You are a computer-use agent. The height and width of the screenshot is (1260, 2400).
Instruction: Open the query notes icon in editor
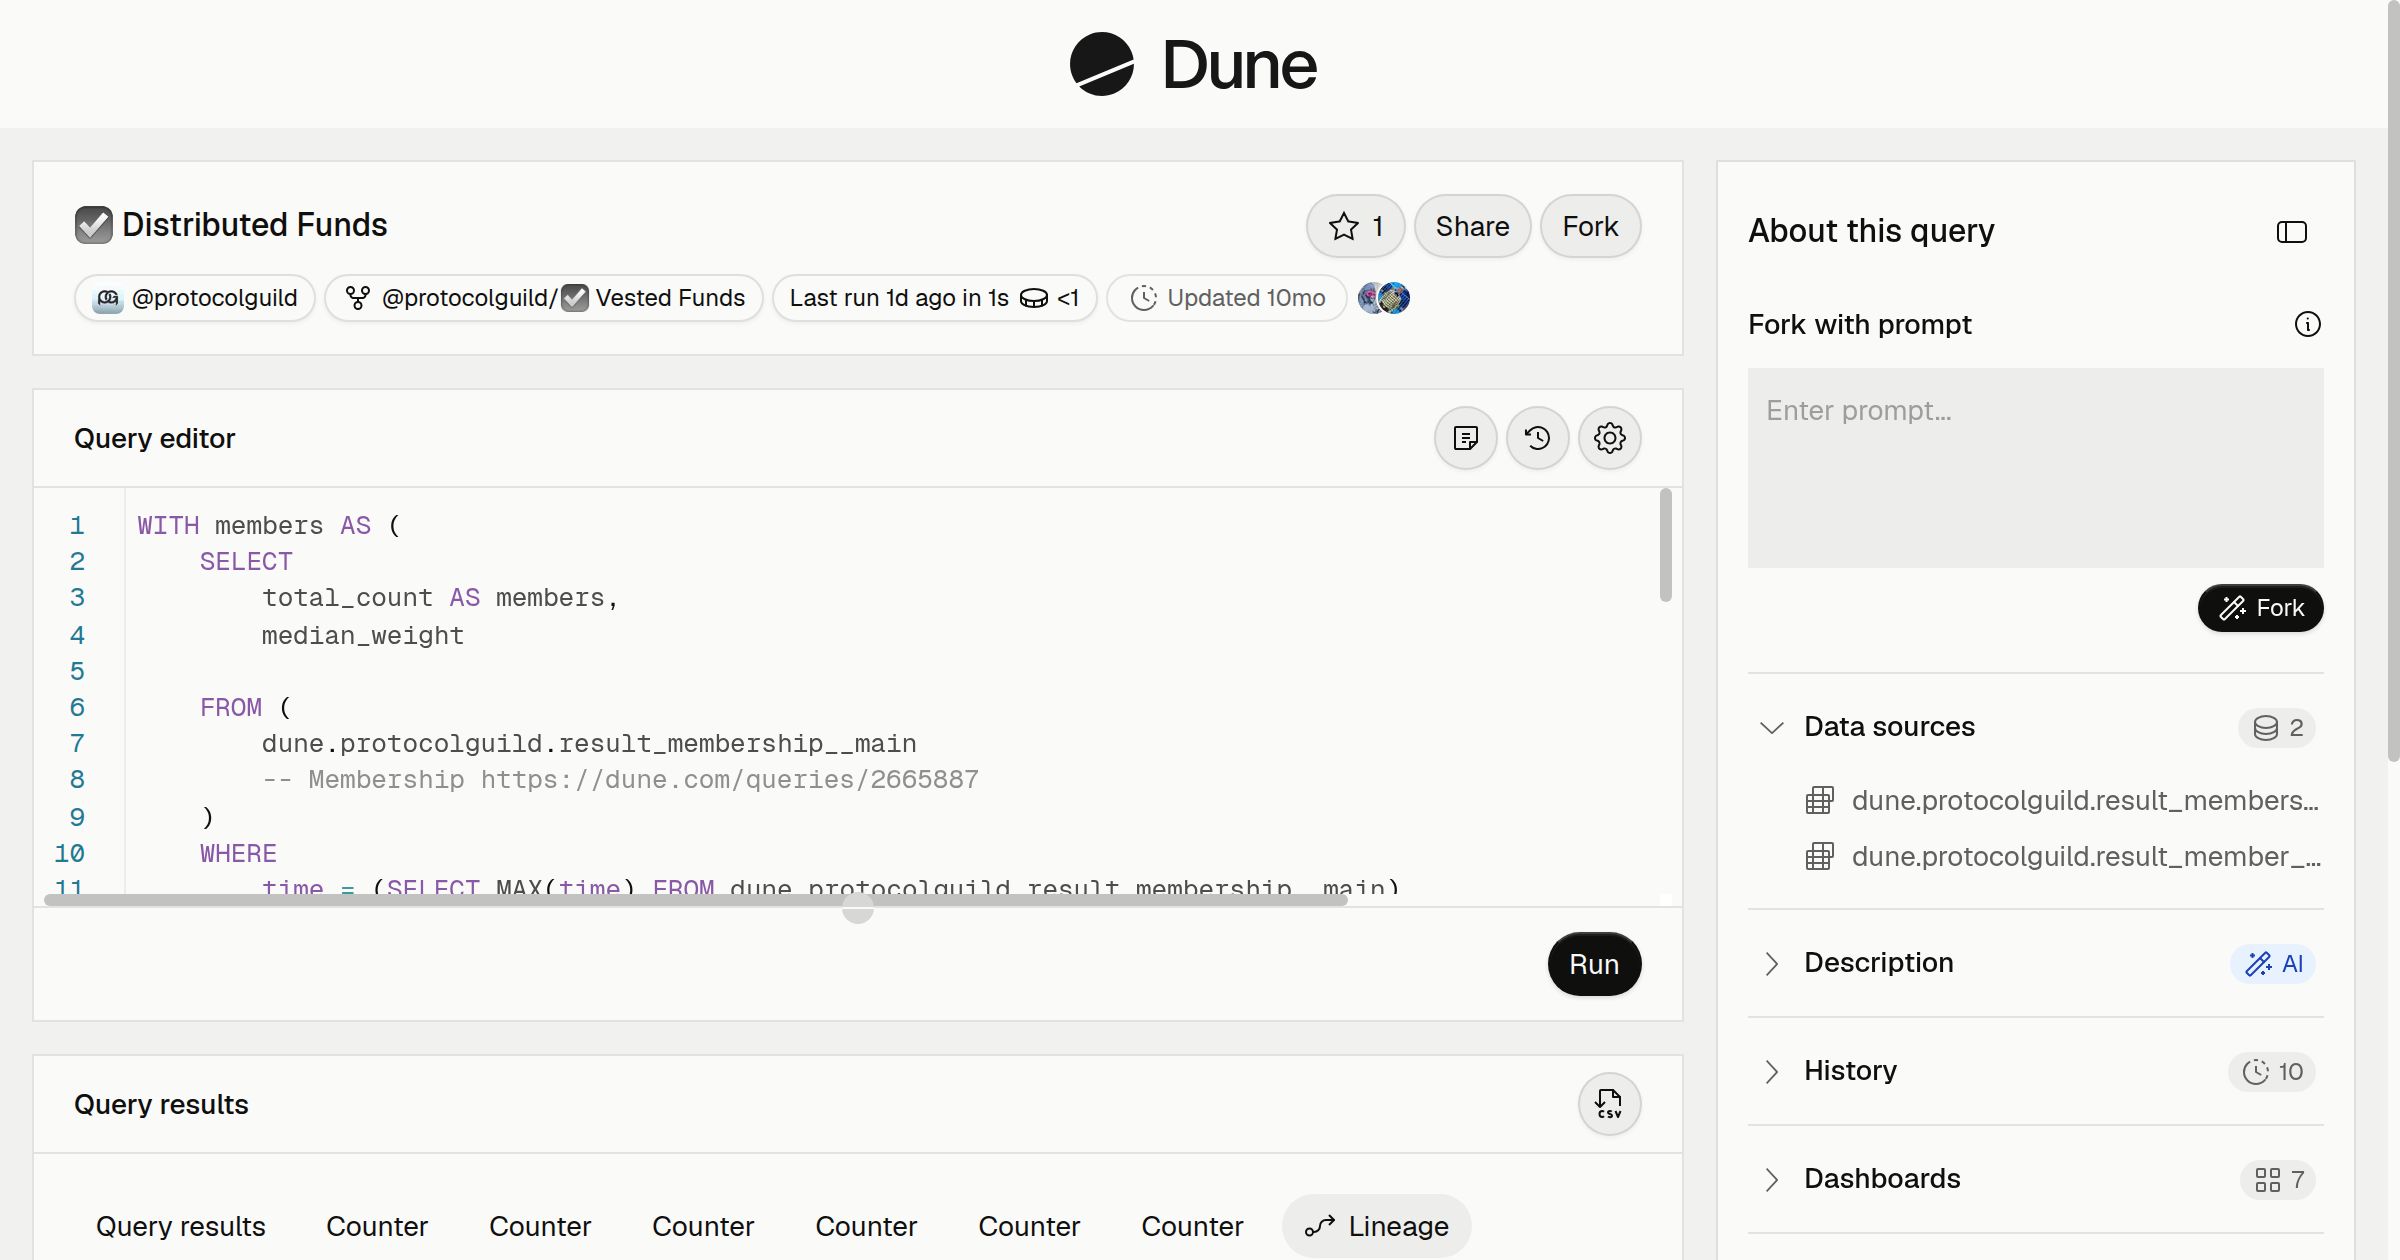(x=1465, y=438)
